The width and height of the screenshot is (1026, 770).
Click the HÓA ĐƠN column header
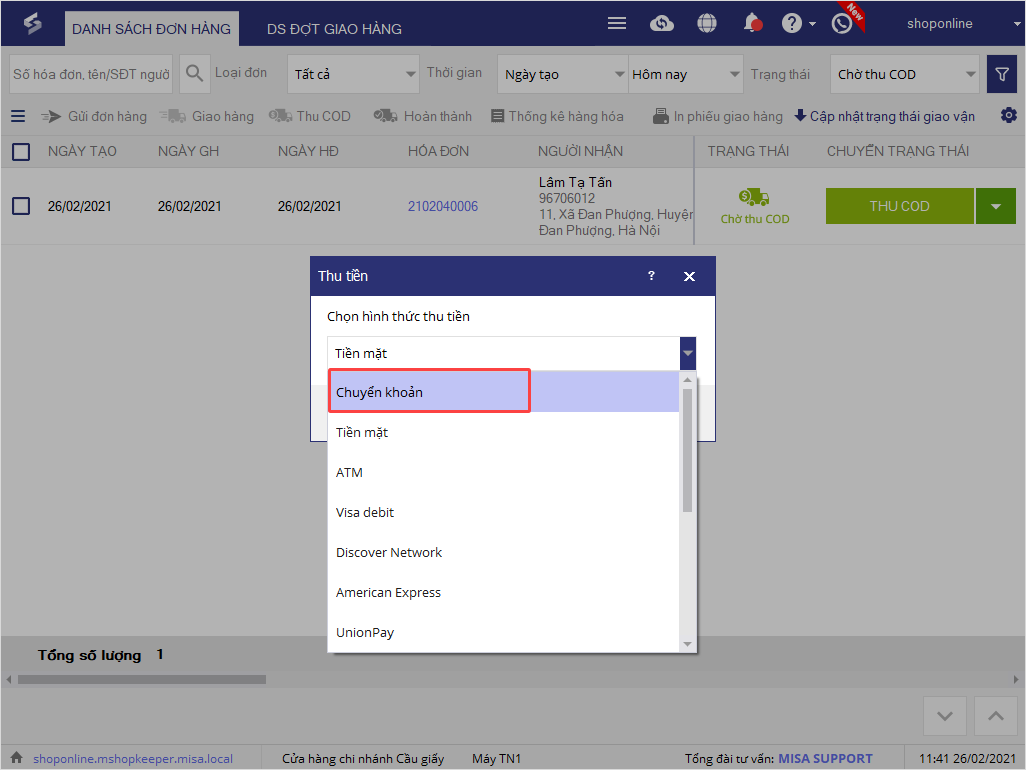coord(438,151)
